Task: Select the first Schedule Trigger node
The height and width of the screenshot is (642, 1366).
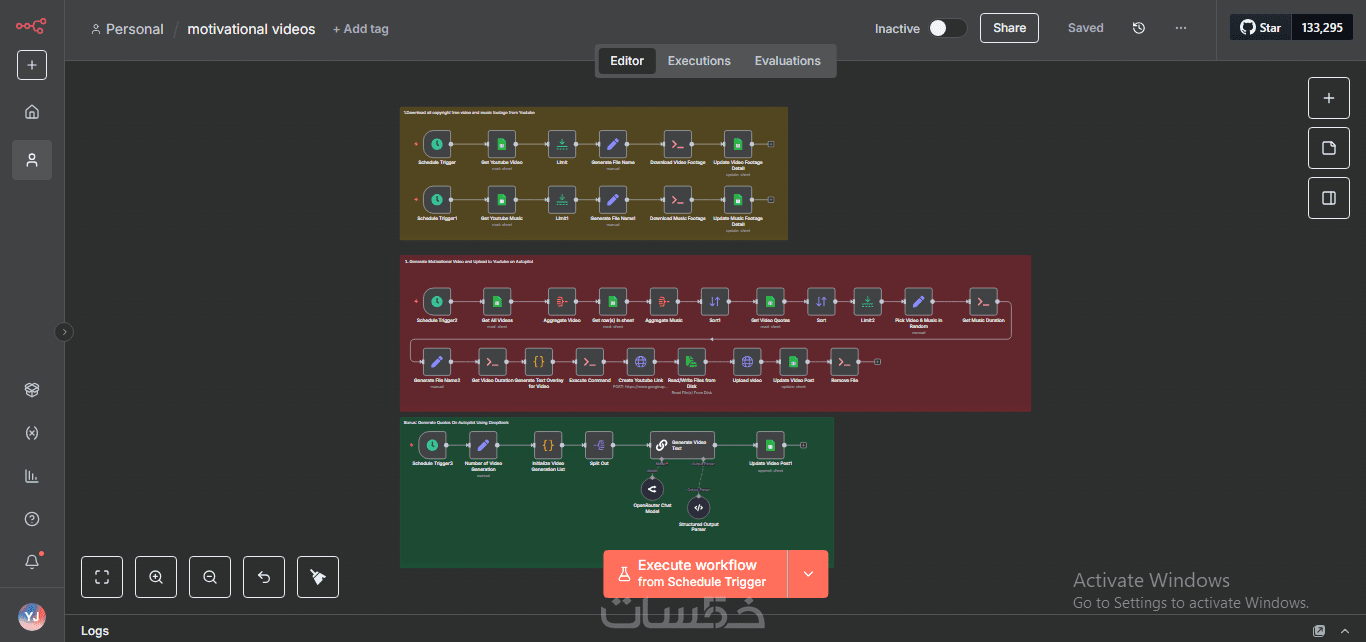Action: (436, 144)
